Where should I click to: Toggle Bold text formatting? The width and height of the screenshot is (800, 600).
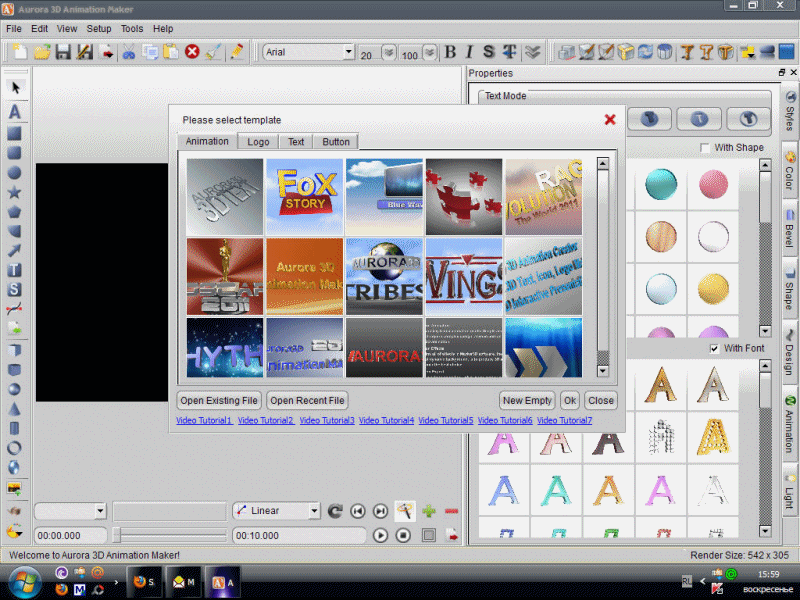point(450,52)
